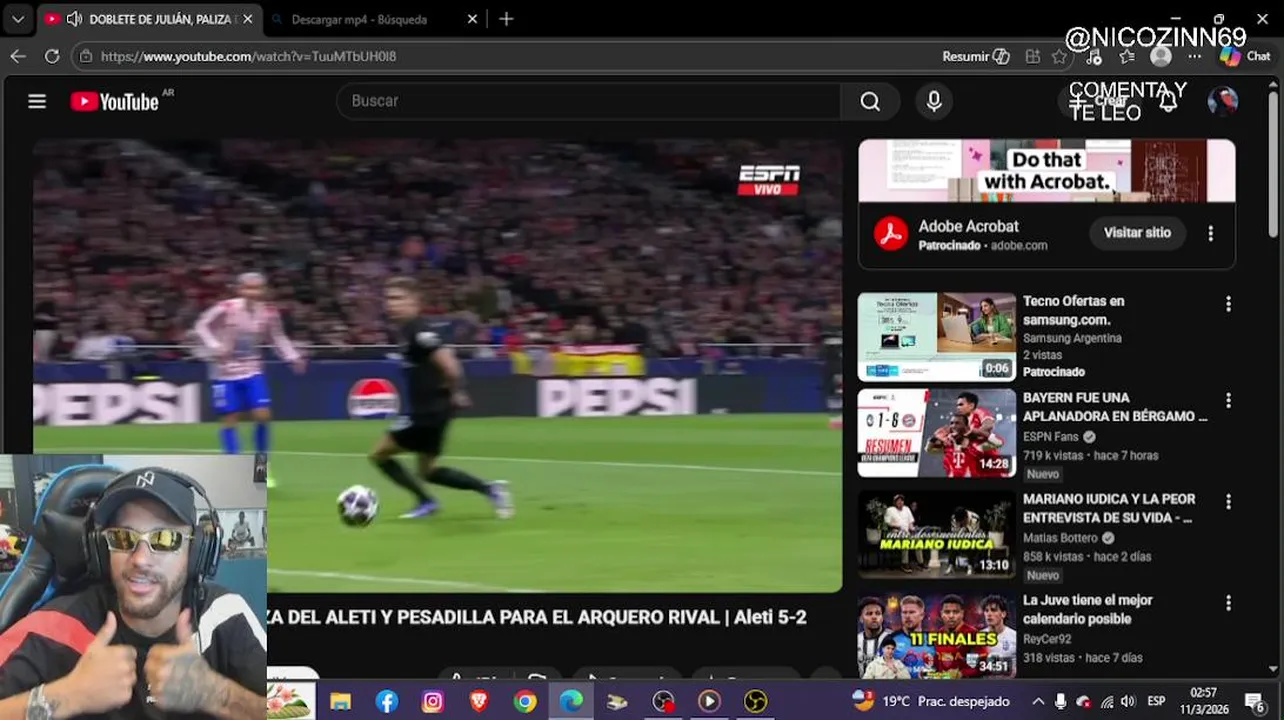Viewport: 1284px width, 720px height.
Task: Switch to the Descargar mp4 - Búsqueda tab
Action: click(x=359, y=19)
